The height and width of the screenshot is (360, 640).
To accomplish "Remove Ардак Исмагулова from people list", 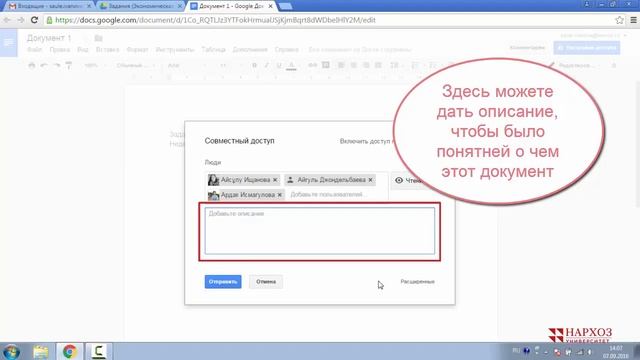I will click(280, 195).
